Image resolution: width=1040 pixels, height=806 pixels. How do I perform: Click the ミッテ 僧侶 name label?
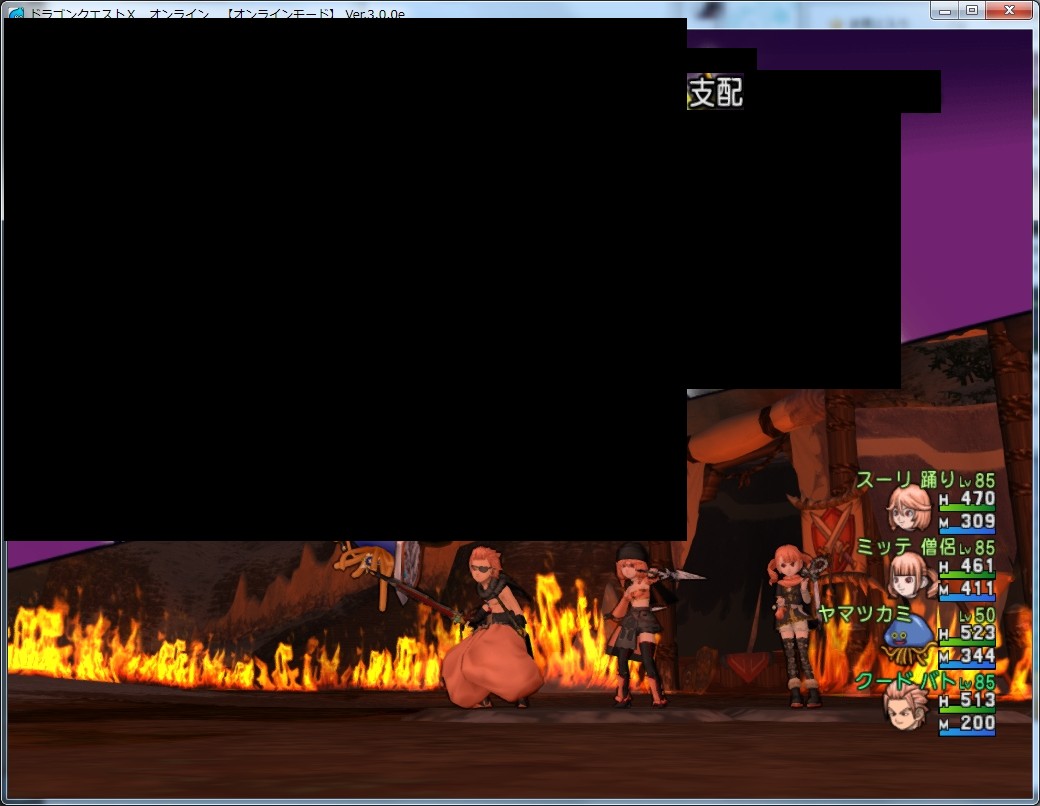click(x=906, y=546)
